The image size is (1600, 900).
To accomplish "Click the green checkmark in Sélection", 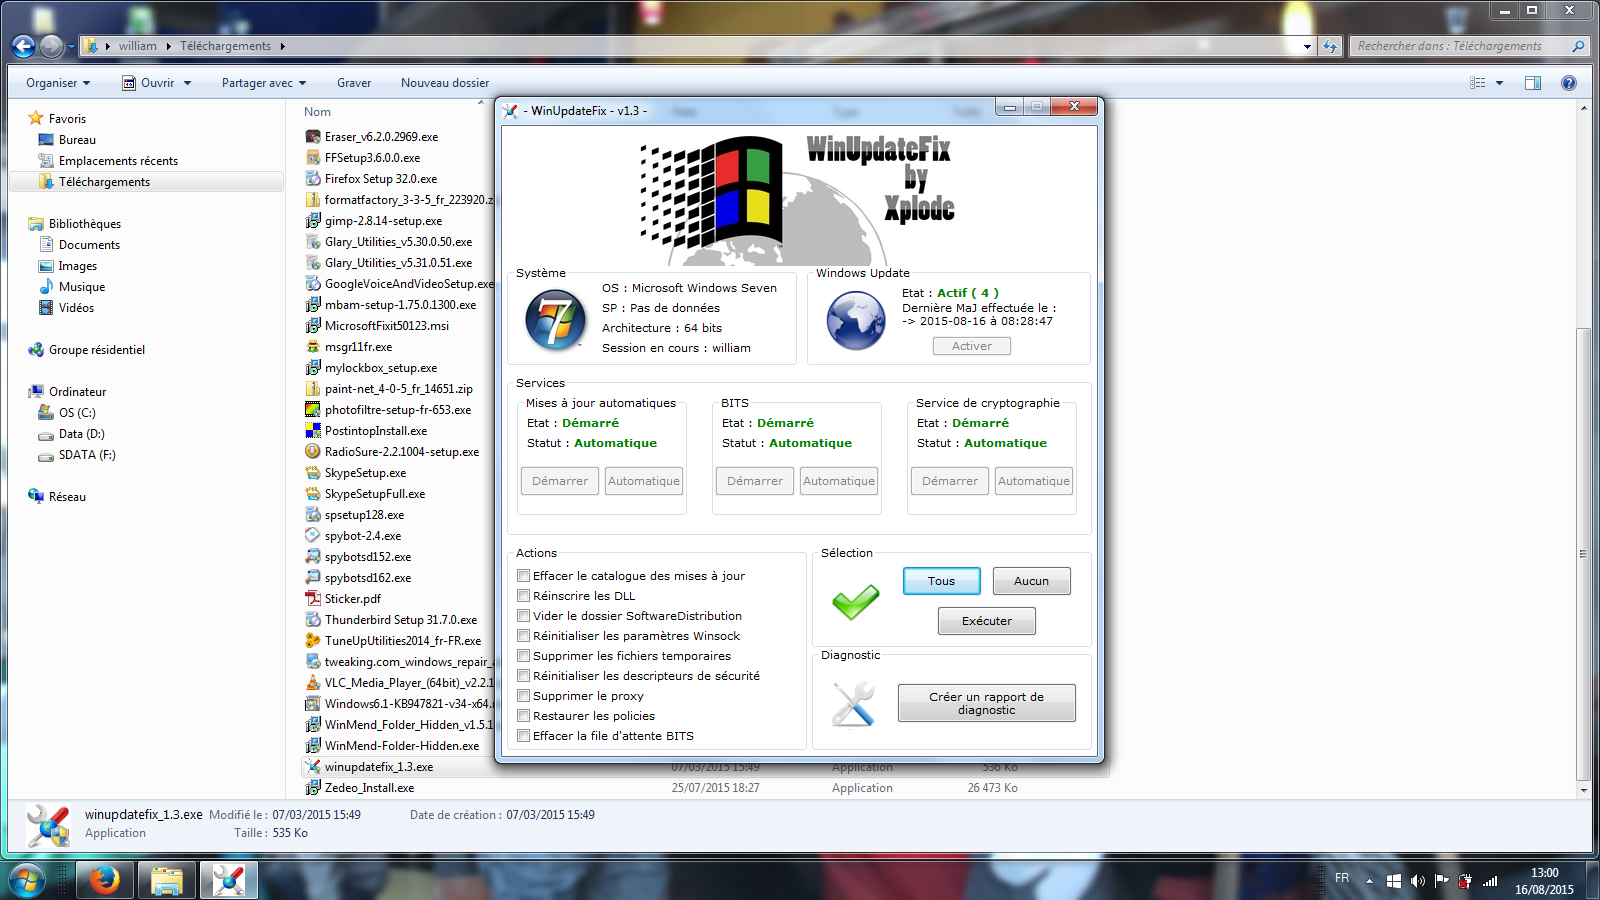I will coord(856,601).
